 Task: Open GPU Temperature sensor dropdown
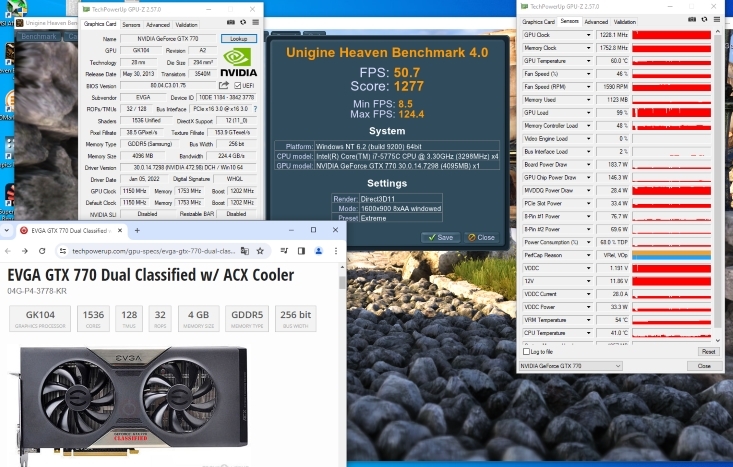coord(589,61)
